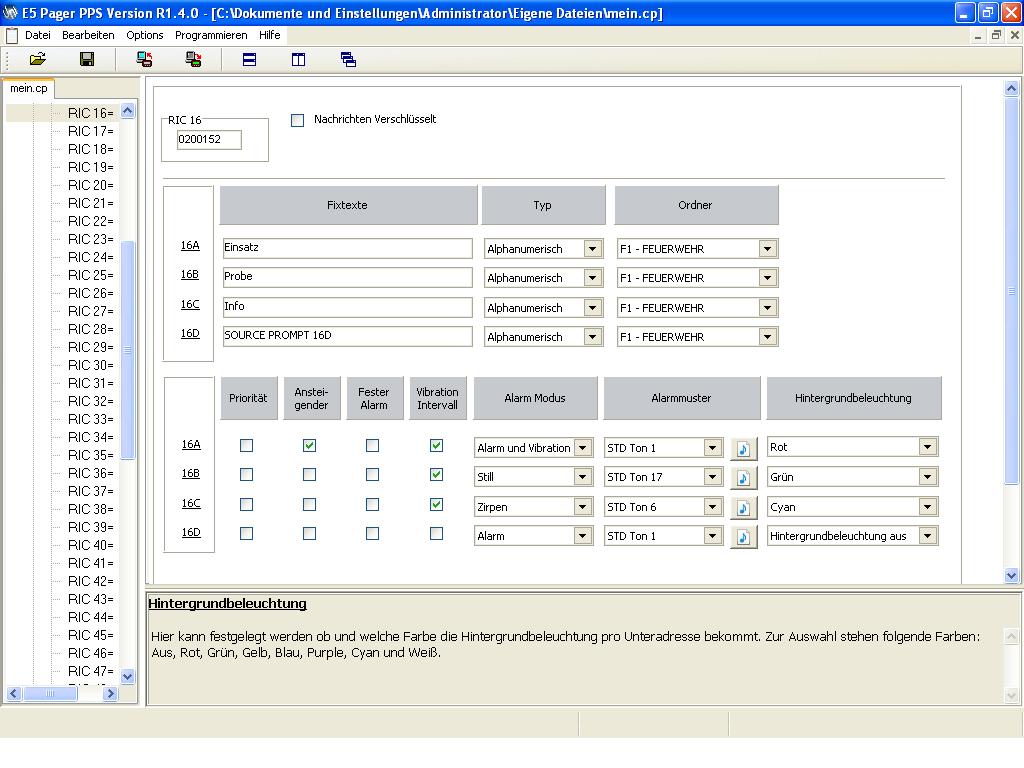This screenshot has width=1024, height=768.
Task: Tile windows horizontally
Action: [x=249, y=59]
